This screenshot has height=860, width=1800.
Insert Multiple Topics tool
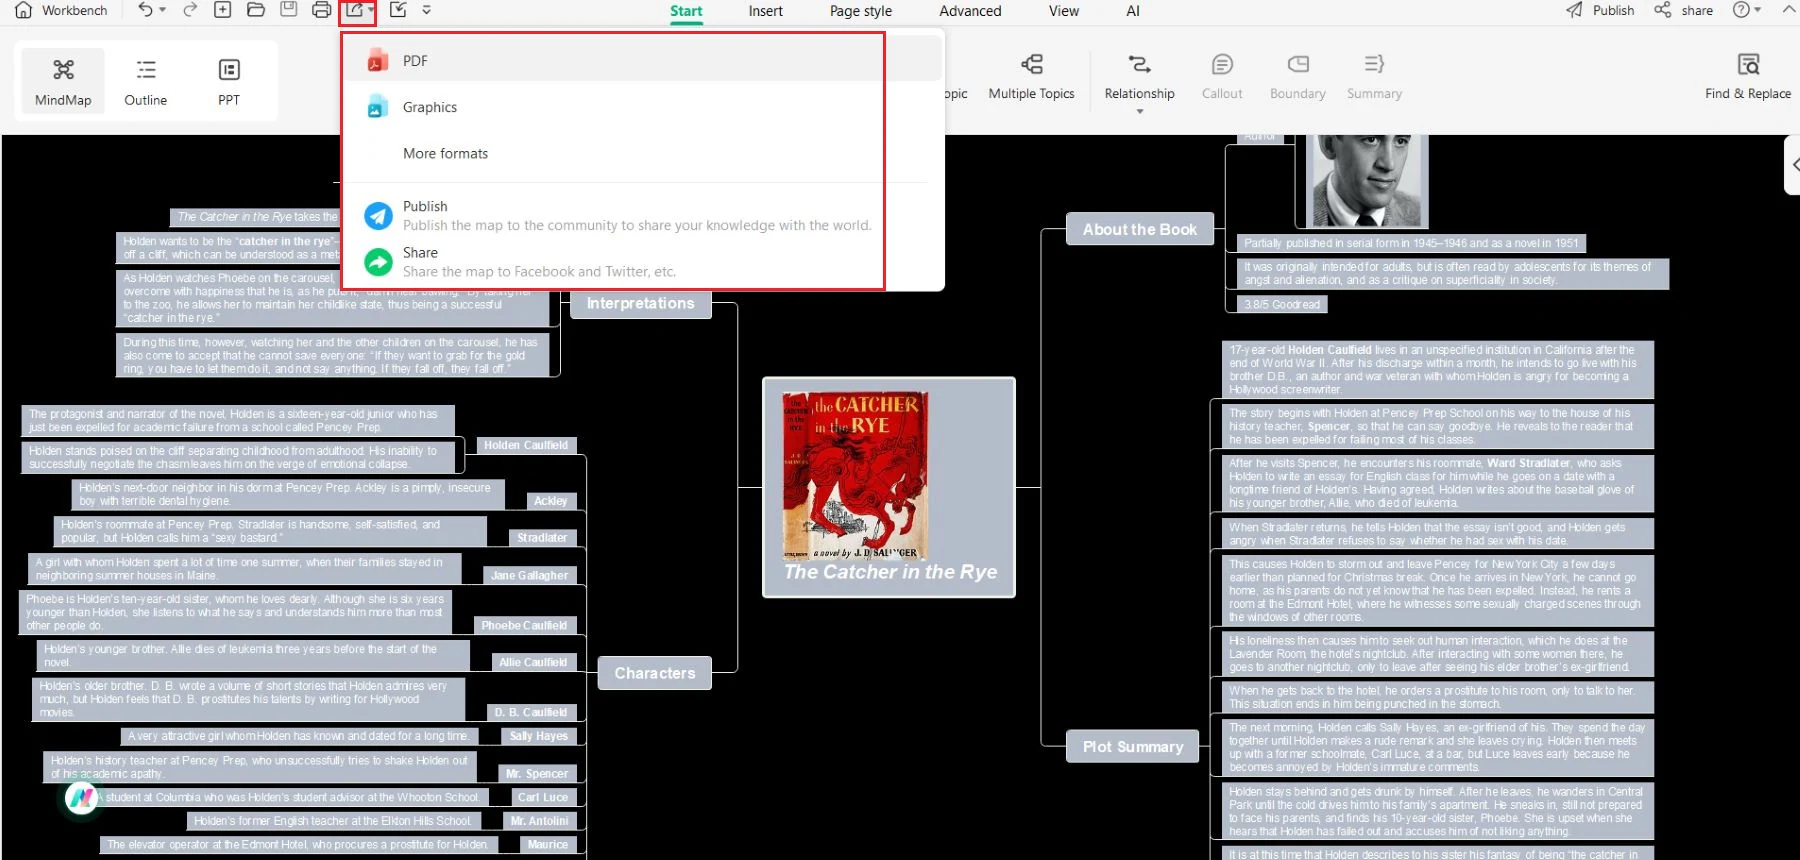click(1031, 77)
